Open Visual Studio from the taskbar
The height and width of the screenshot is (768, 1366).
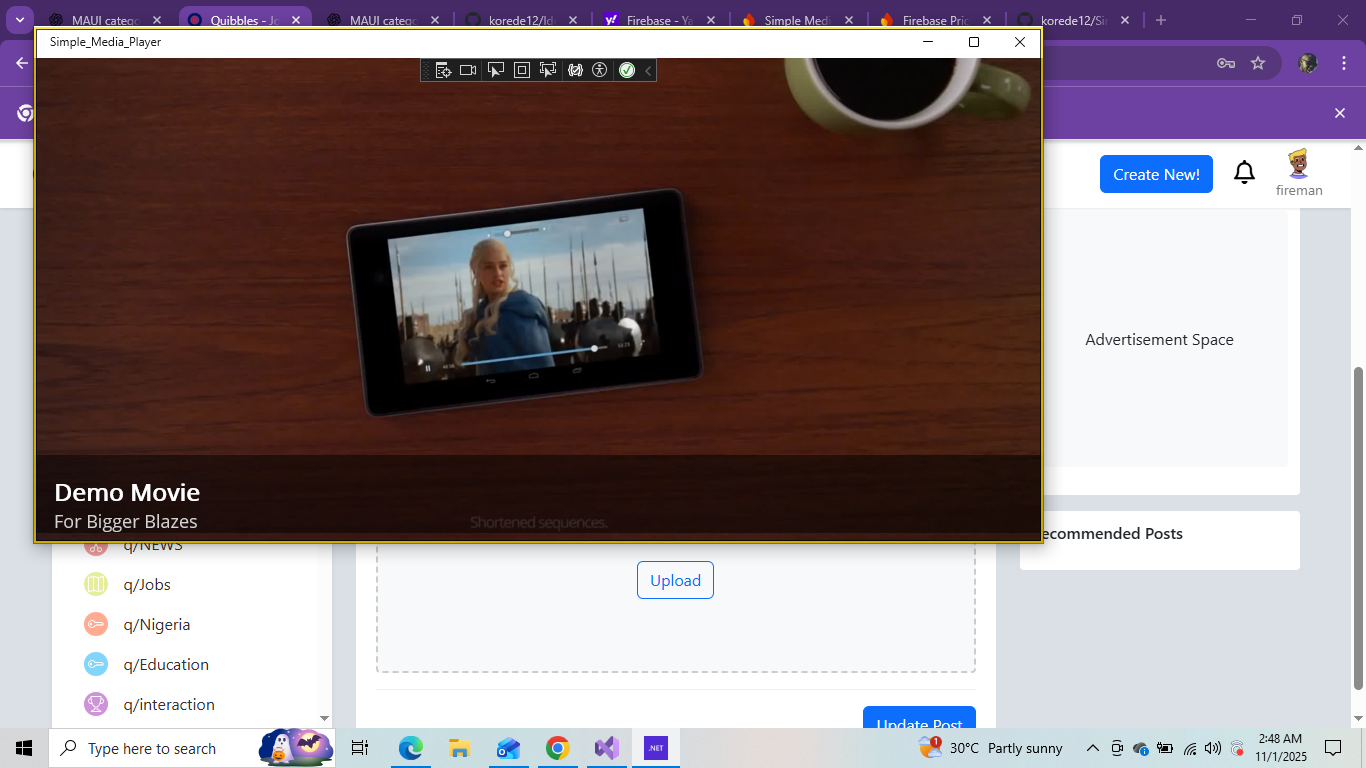(606, 748)
